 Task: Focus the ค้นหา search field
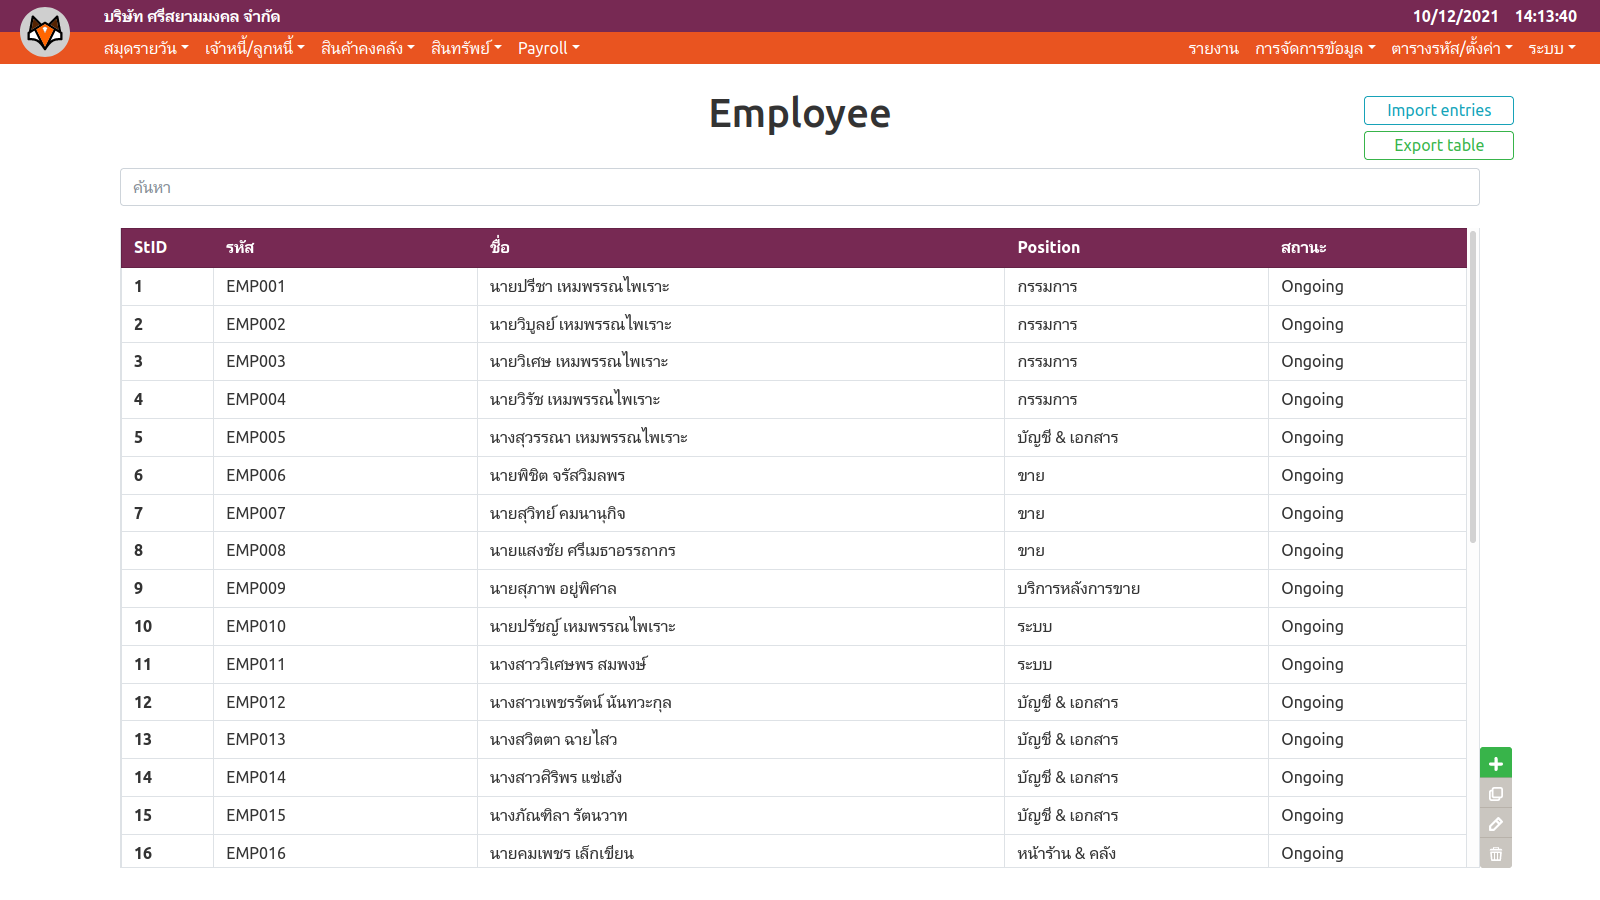(x=800, y=187)
